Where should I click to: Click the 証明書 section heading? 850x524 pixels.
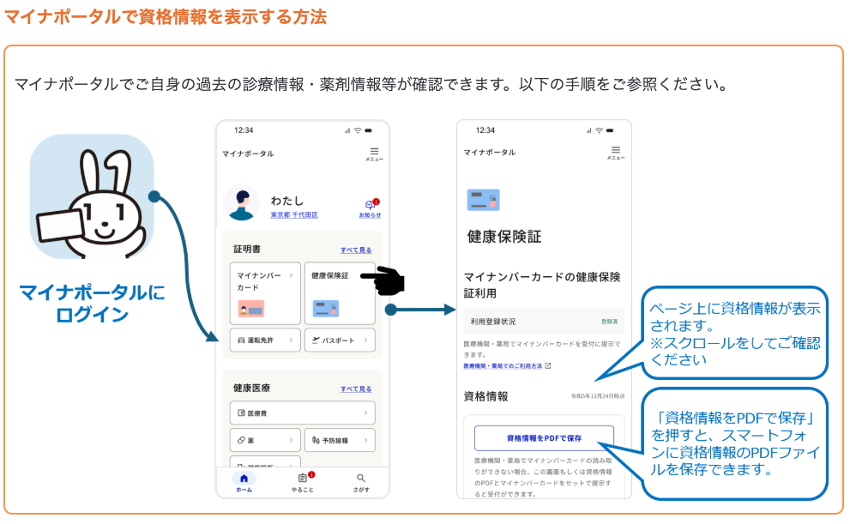click(247, 249)
